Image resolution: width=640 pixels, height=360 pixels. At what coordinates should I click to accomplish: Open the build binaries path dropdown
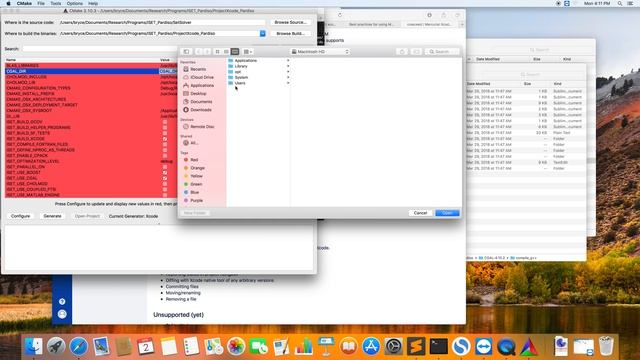262,33
